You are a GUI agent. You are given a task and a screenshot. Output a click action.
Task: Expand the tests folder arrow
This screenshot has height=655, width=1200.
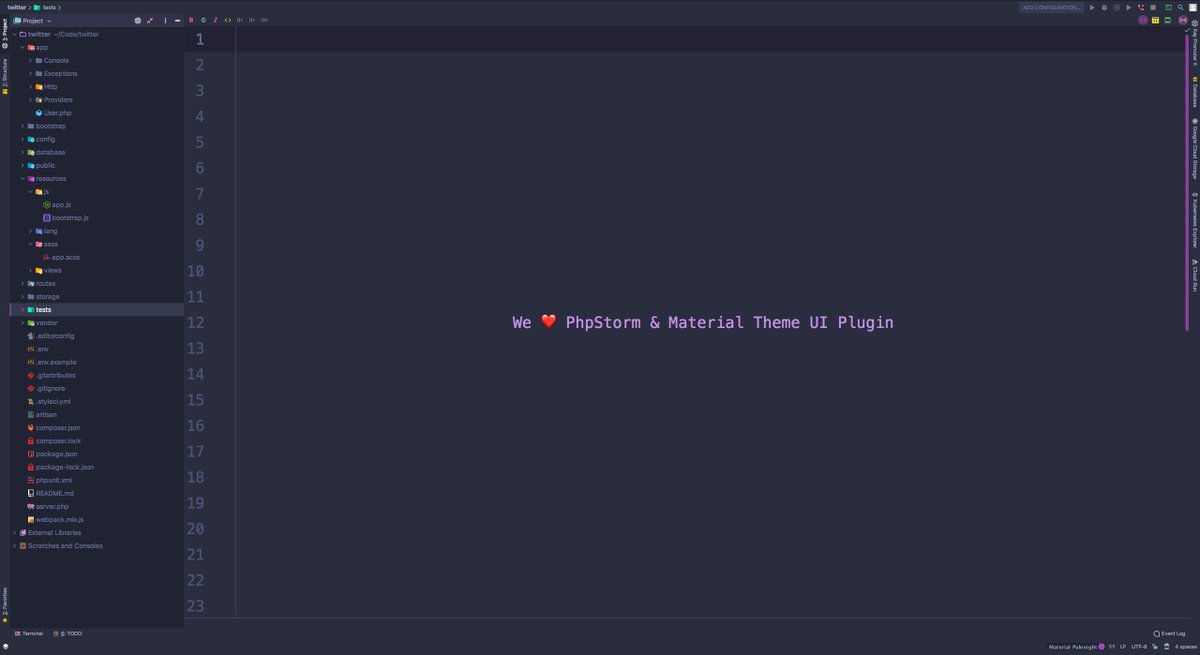coord(22,310)
